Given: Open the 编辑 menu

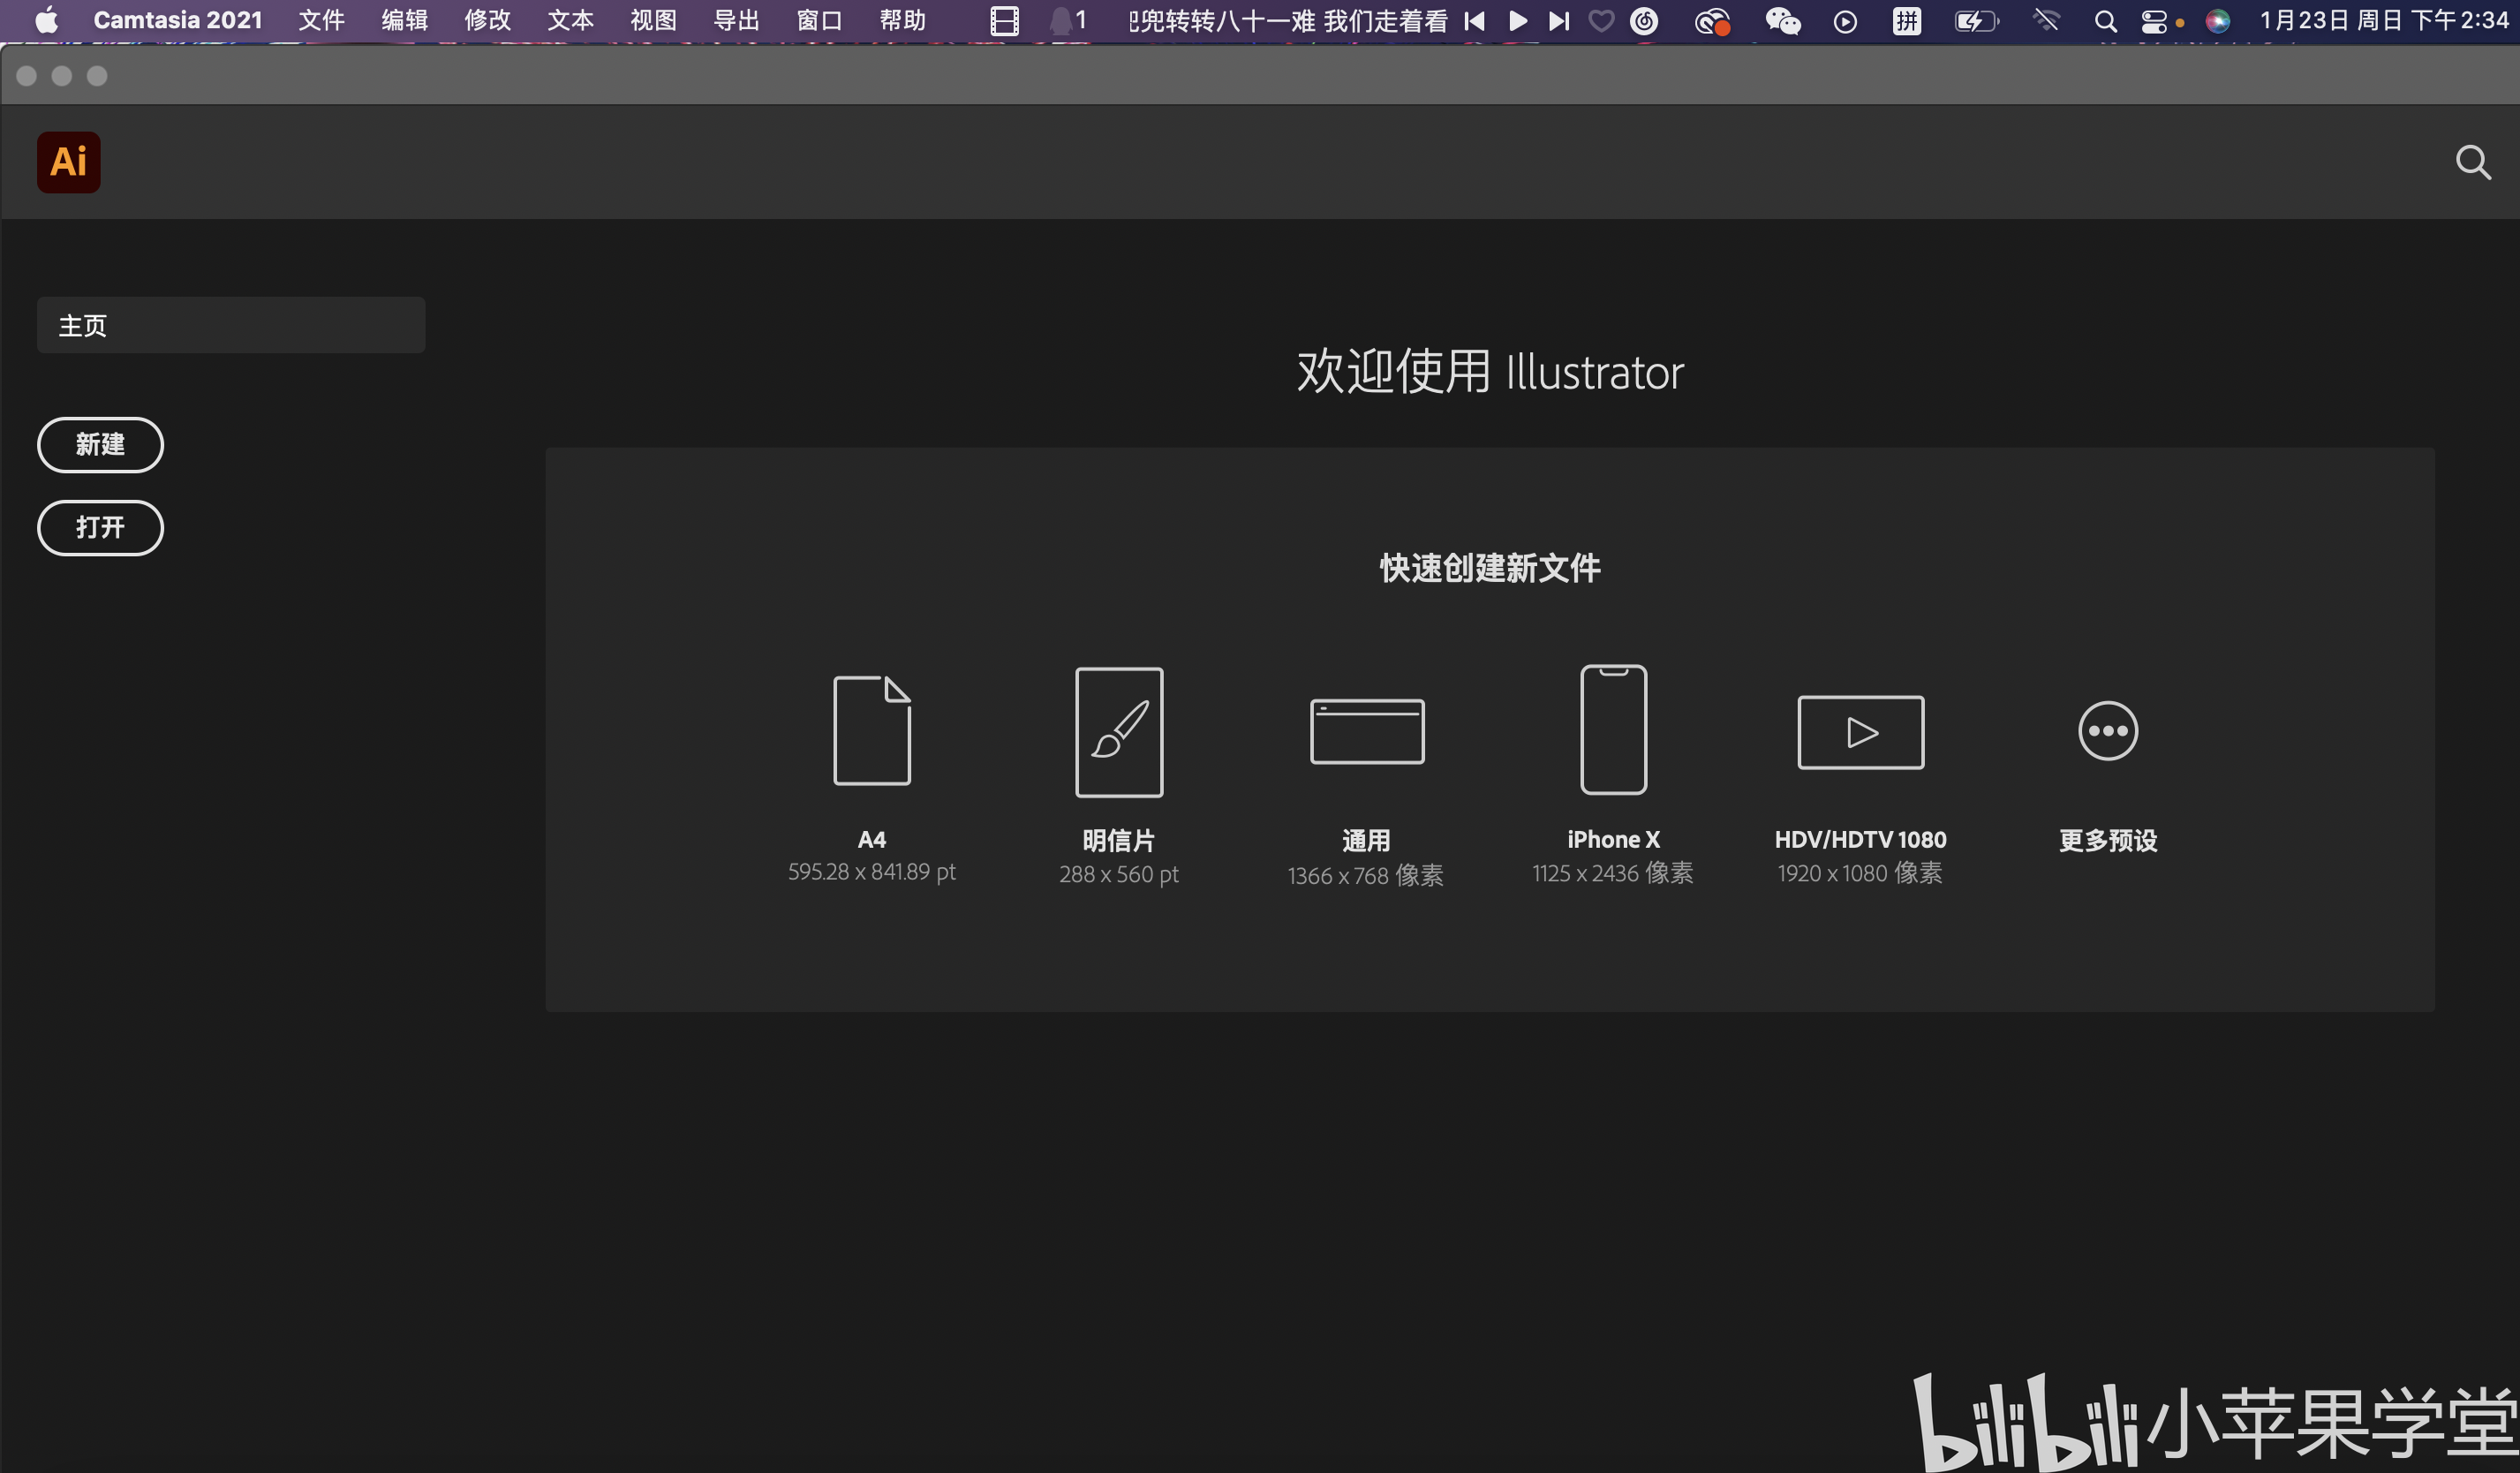Looking at the screenshot, I should (404, 20).
